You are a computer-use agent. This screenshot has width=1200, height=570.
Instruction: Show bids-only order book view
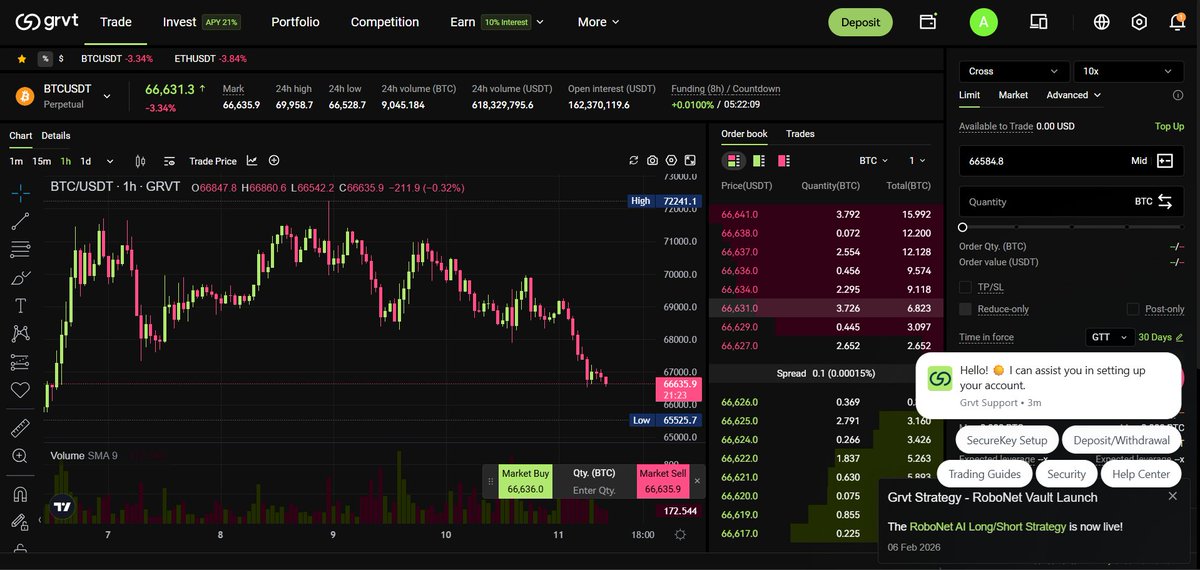[759, 160]
